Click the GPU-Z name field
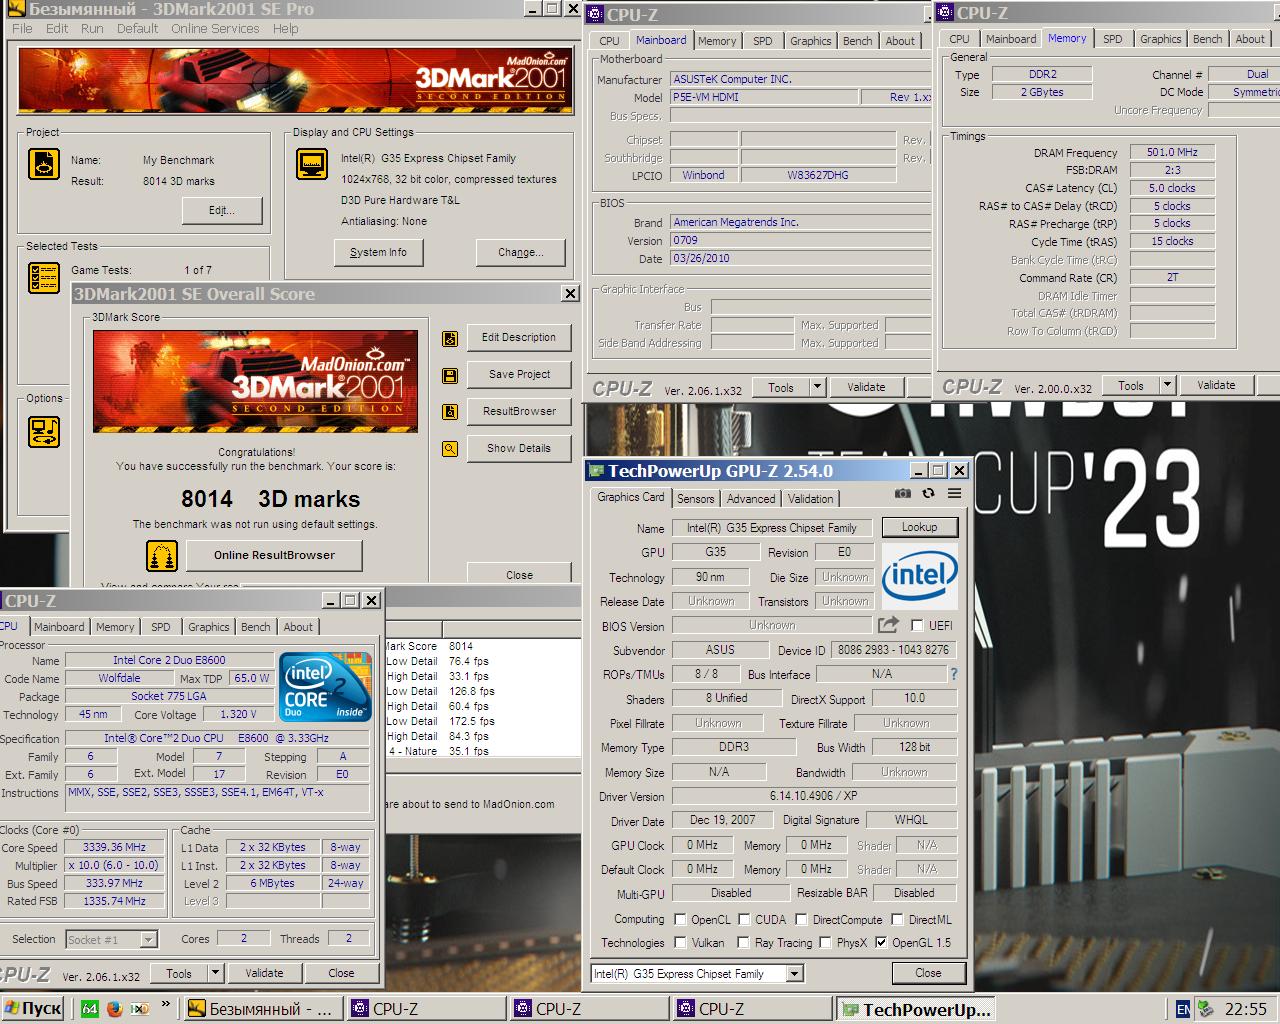This screenshot has width=1280, height=1024. 772,528
